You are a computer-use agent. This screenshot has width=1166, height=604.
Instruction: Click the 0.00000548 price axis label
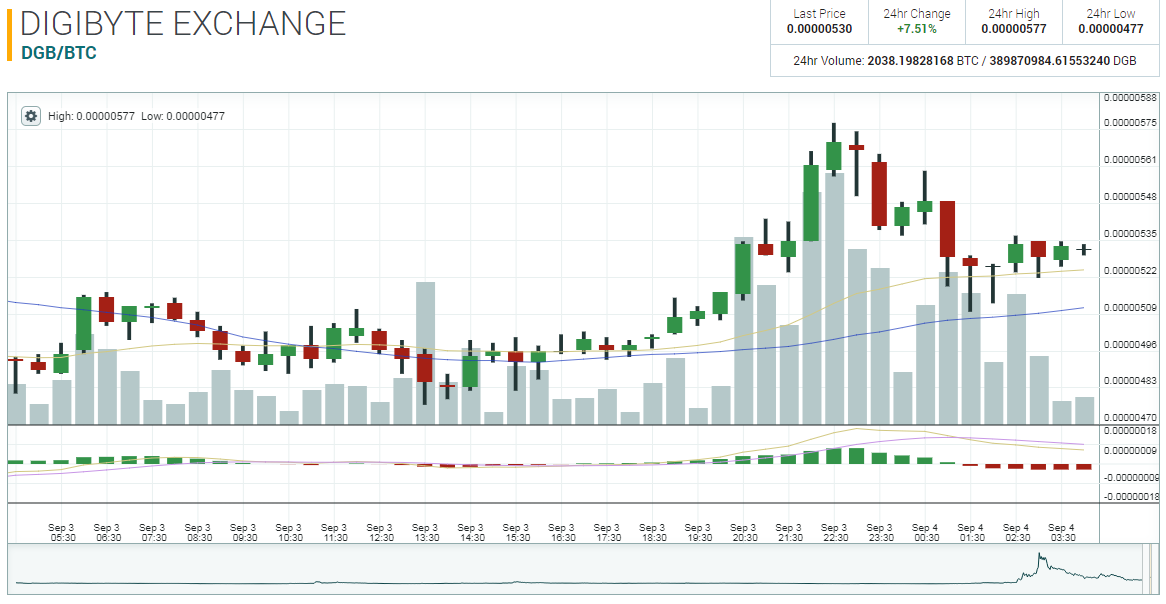[x=1130, y=197]
